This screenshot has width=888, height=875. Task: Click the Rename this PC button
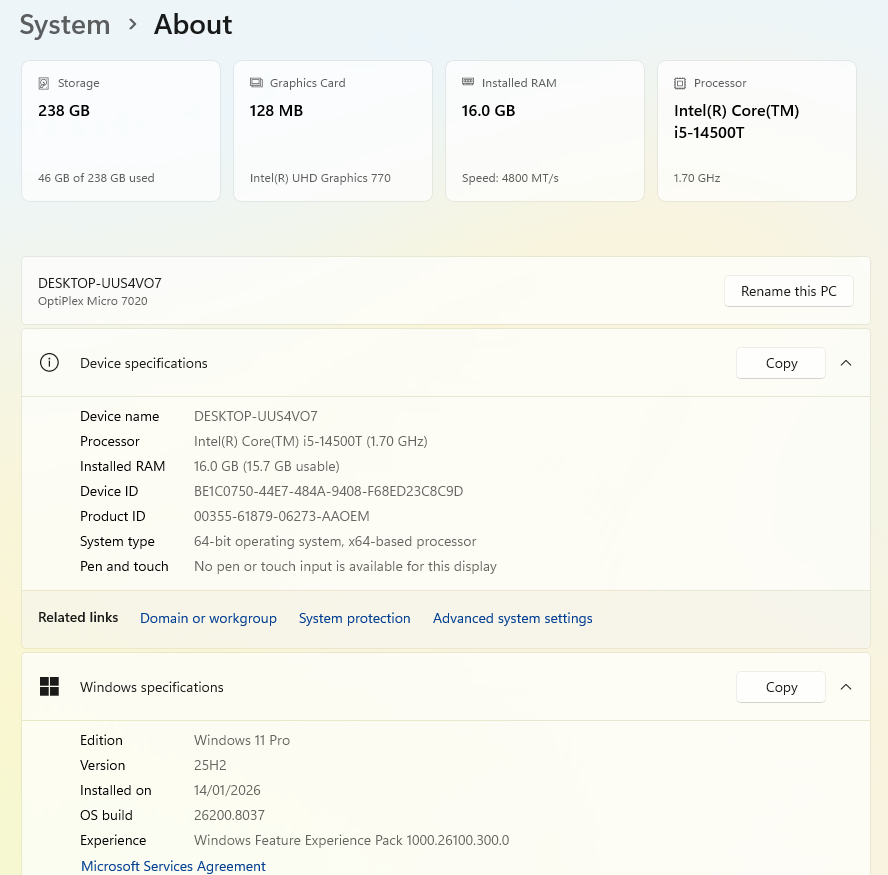pos(788,291)
